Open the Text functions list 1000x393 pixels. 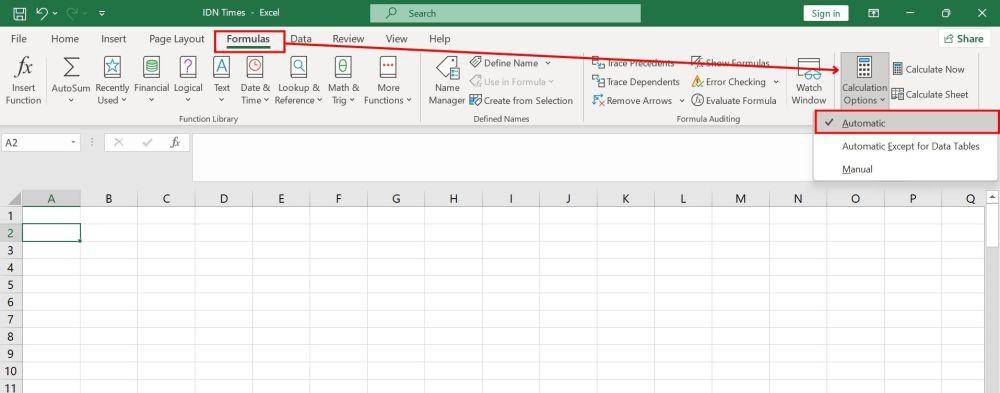[x=222, y=80]
